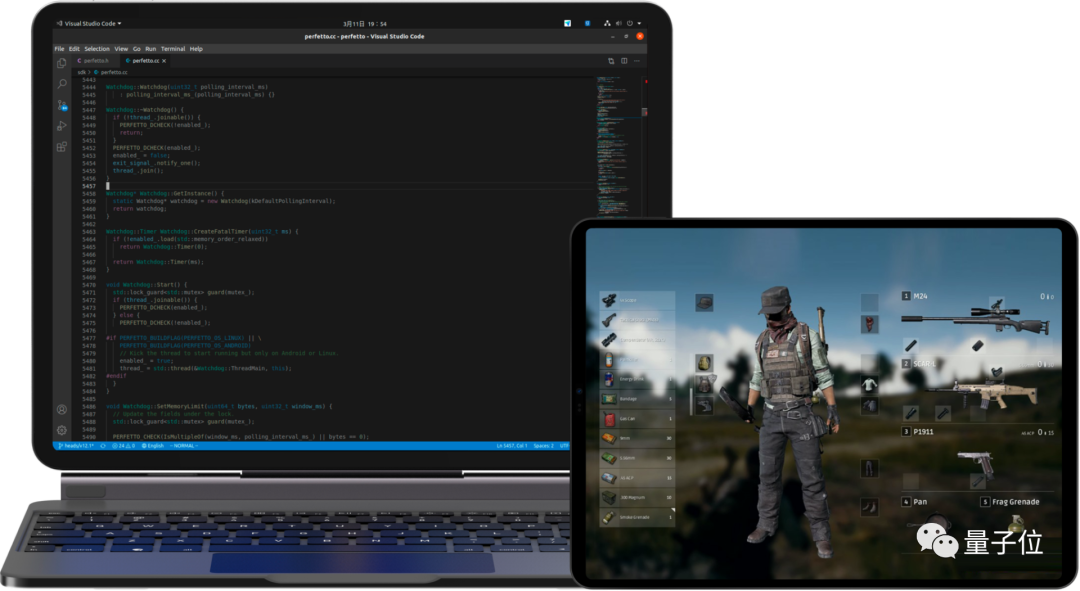
Task: Open the Edit menu
Action: coord(74,49)
